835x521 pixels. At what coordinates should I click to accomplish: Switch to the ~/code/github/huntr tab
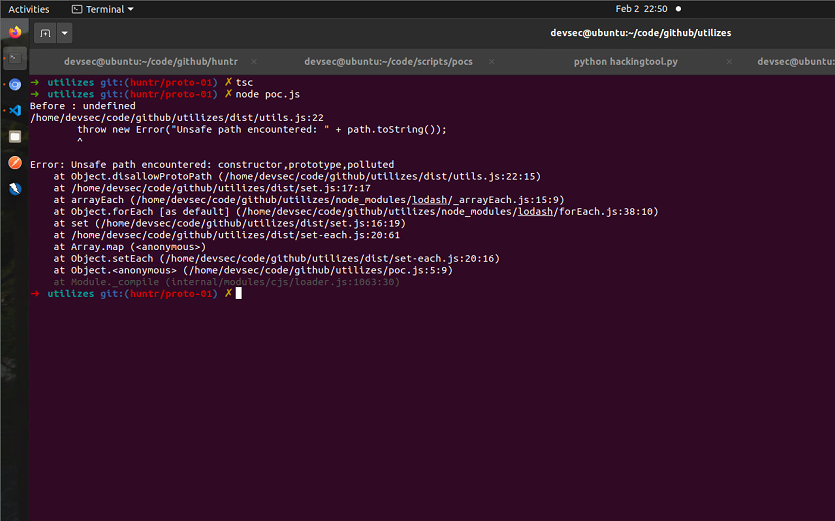click(x=151, y=62)
